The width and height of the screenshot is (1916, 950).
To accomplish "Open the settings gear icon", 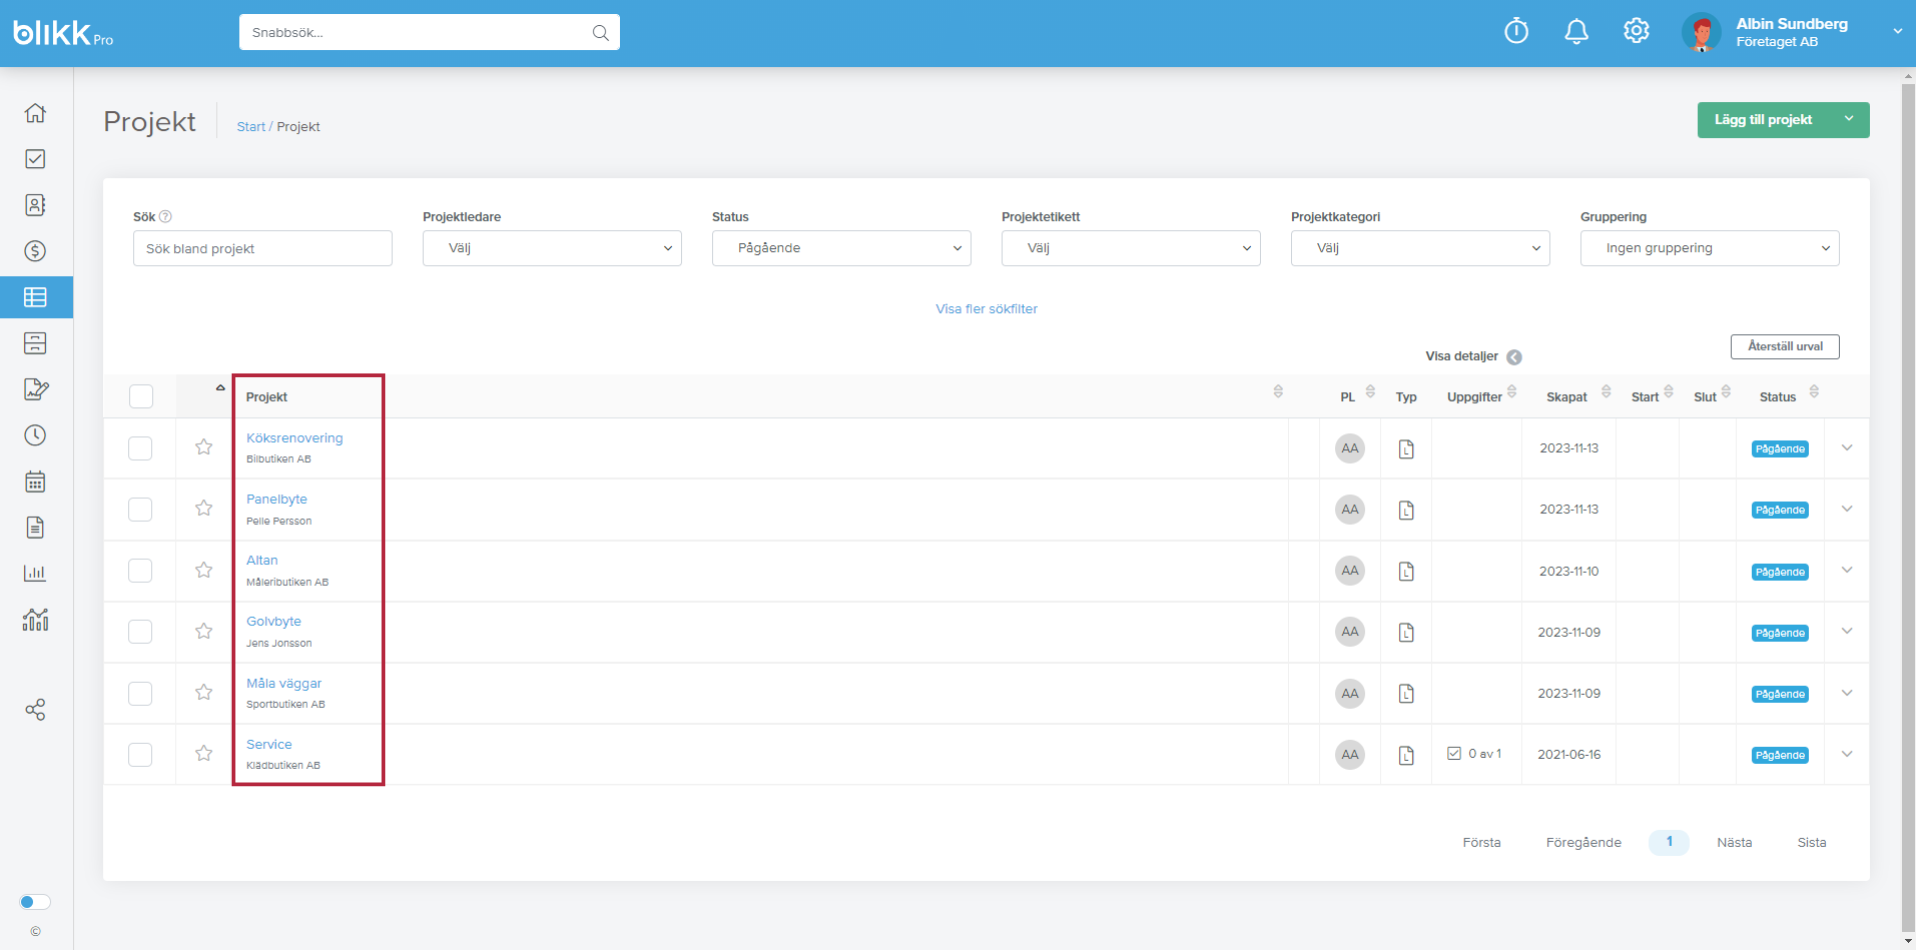I will pos(1636,32).
